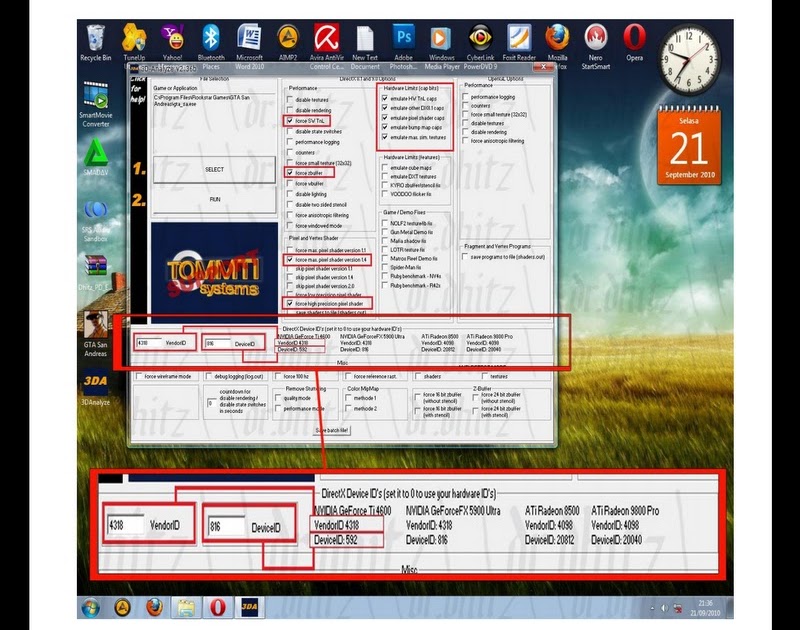
Task: Enable the Spider-Man fix checkbox
Action: [x=385, y=267]
